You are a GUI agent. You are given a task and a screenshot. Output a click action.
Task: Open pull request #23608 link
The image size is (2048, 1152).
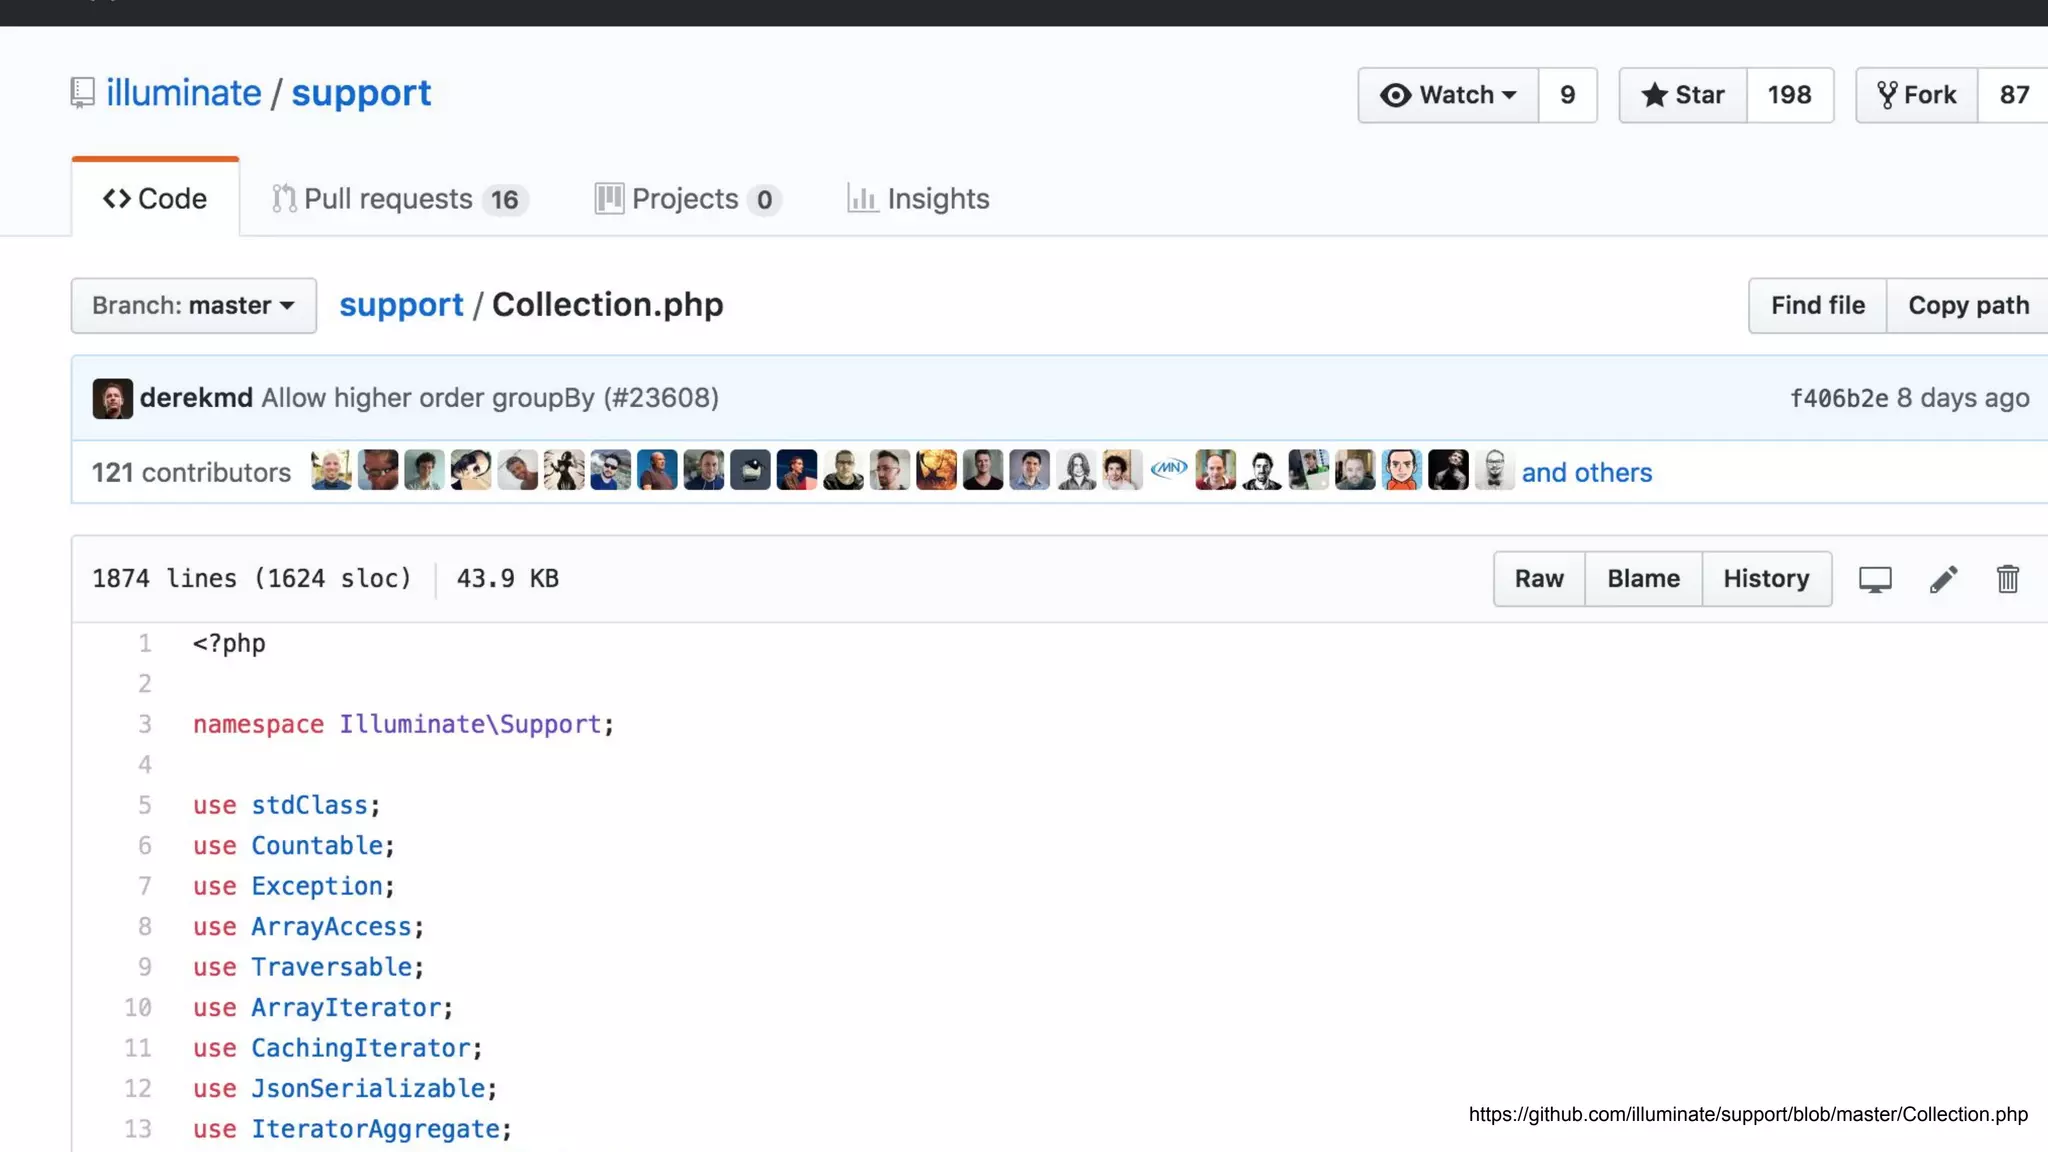click(661, 398)
